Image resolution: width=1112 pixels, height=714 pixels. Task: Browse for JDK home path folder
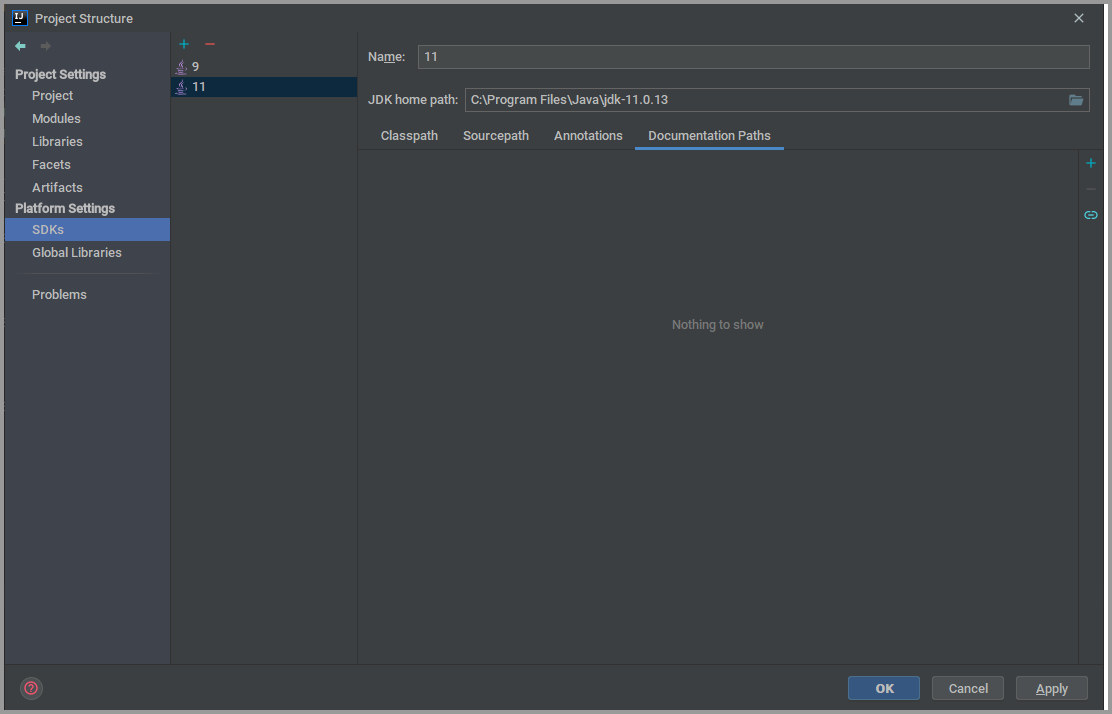1076,100
